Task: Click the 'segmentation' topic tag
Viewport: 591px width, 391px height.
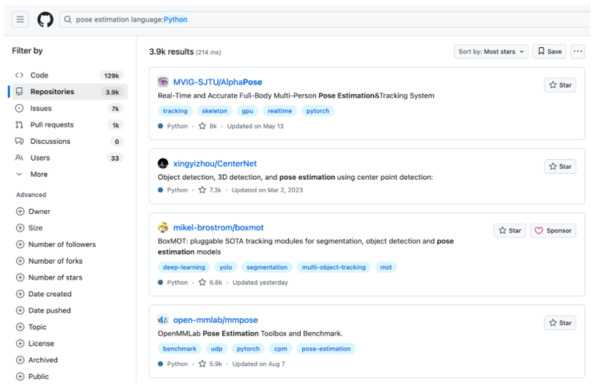Action: pyautogui.click(x=267, y=267)
